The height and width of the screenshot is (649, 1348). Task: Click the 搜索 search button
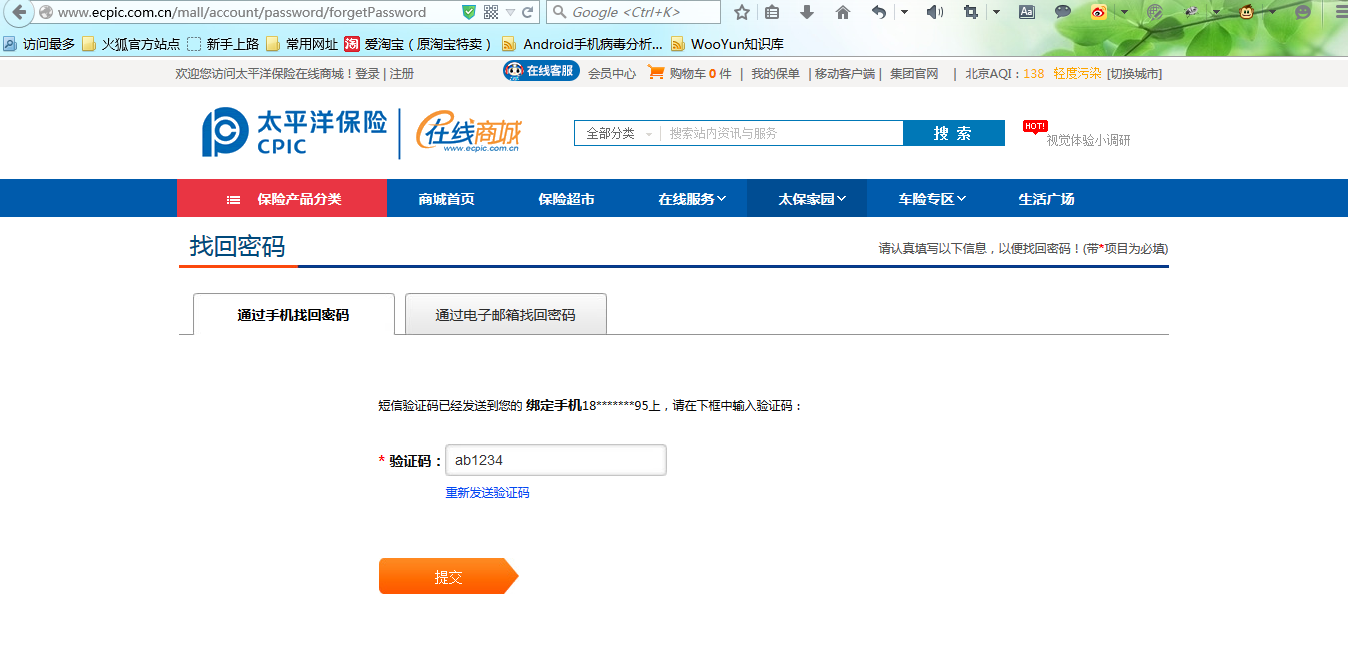pyautogui.click(x=954, y=134)
